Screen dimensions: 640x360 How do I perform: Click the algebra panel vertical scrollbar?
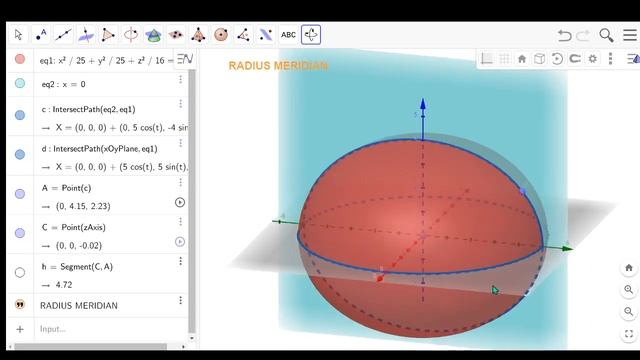point(192,202)
